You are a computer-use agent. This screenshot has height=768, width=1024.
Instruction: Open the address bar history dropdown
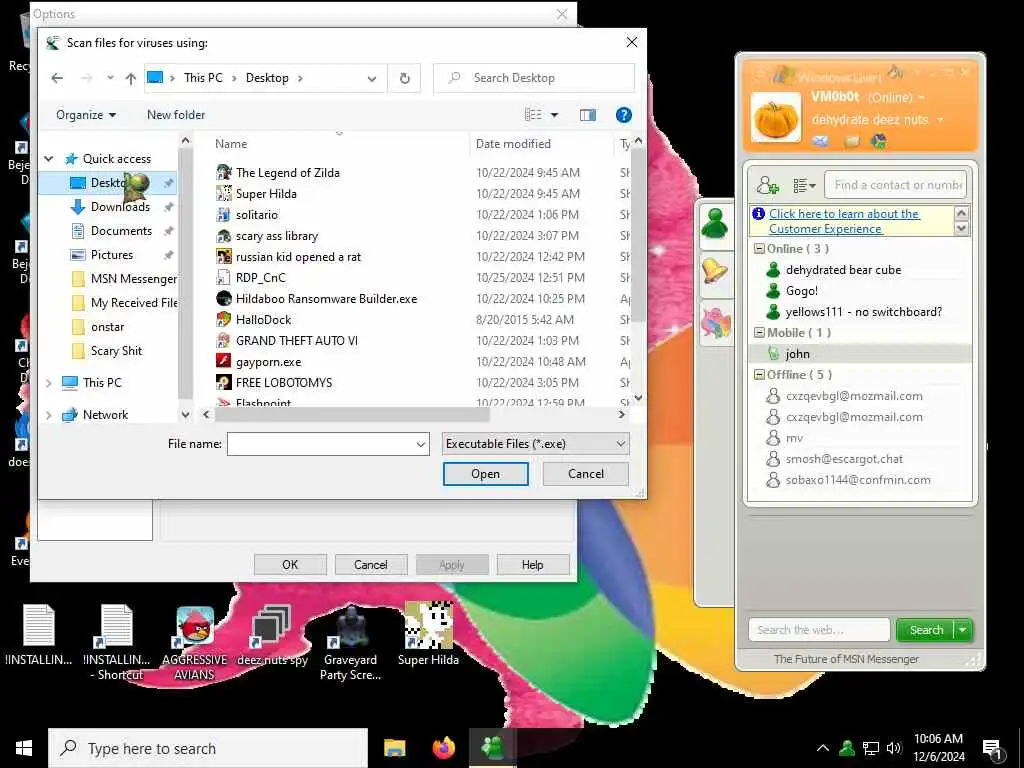372,79
